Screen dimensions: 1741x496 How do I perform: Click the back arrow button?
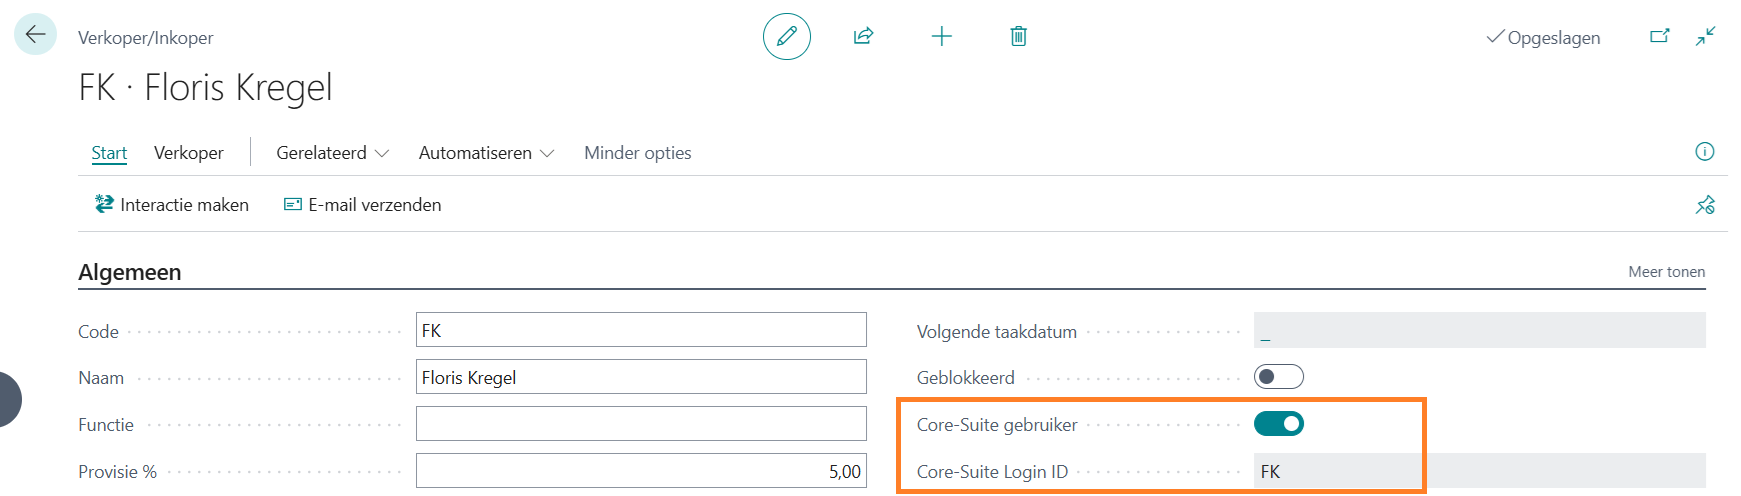tap(35, 35)
